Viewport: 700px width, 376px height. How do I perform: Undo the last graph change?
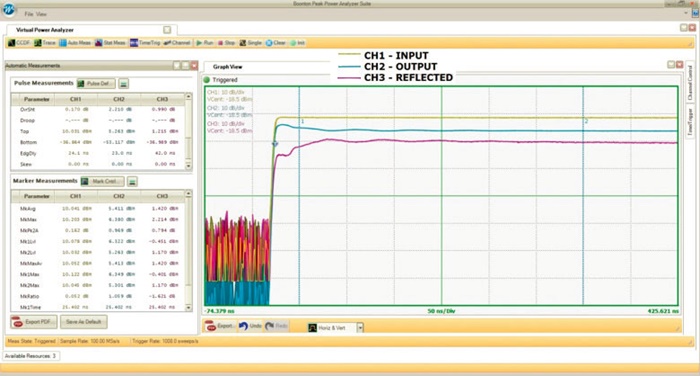coord(250,326)
